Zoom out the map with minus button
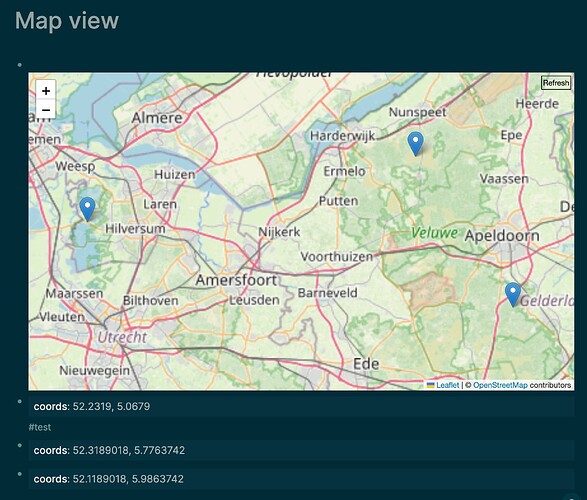Viewport: 587px width, 500px height. 46,110
